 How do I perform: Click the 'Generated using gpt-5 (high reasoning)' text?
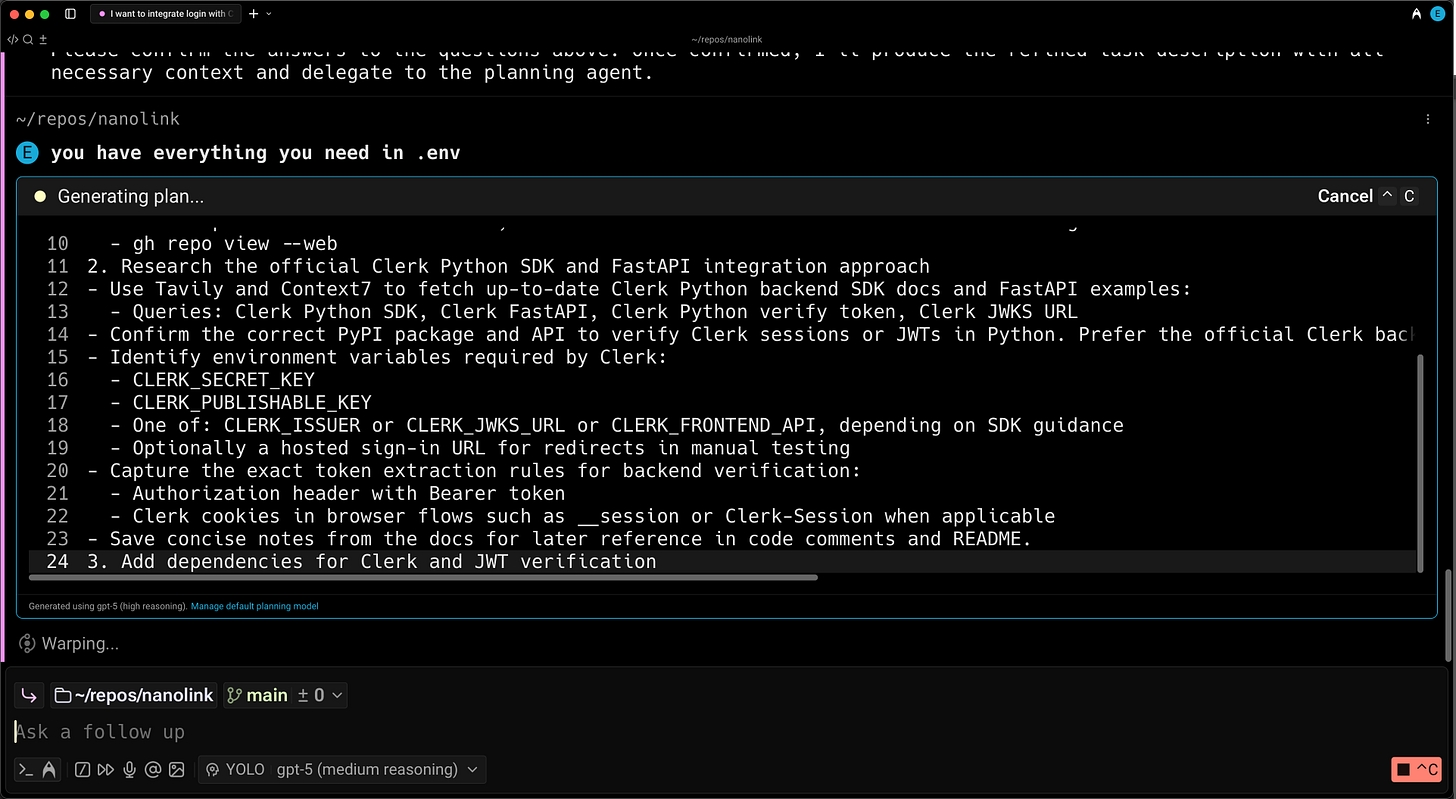pyautogui.click(x=107, y=606)
